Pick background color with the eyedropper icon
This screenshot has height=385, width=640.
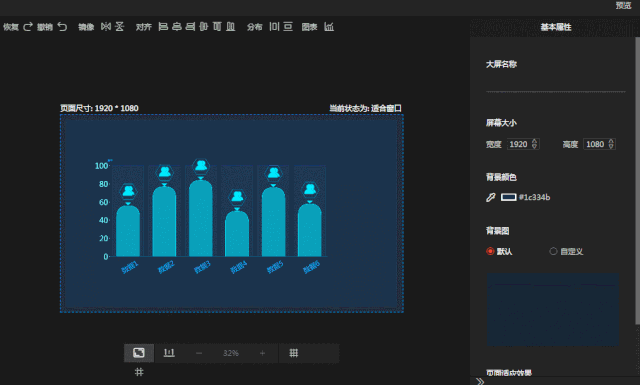point(491,198)
